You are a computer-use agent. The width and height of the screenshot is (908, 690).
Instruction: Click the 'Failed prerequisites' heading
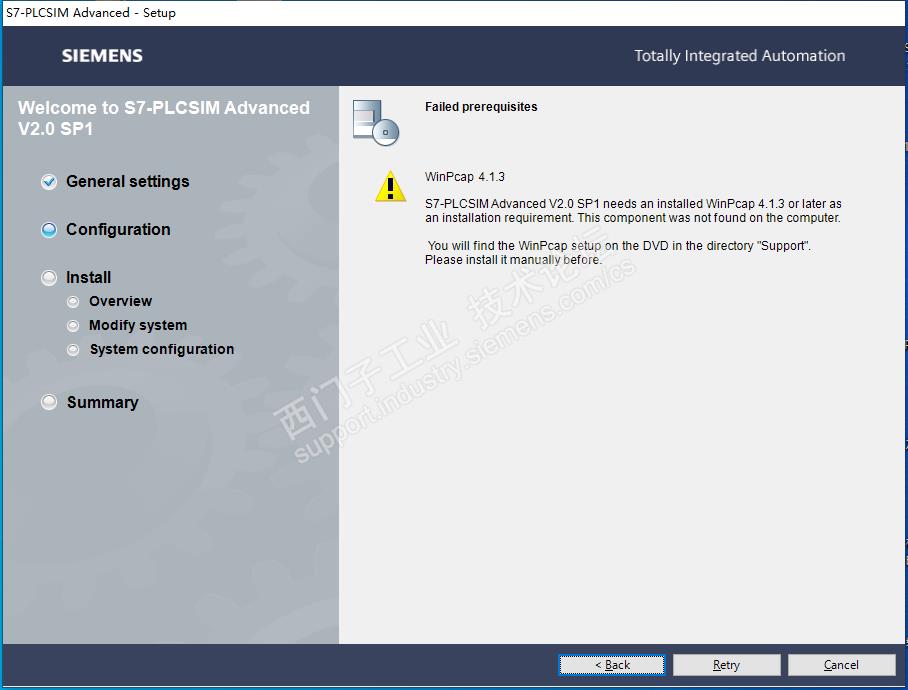(481, 107)
